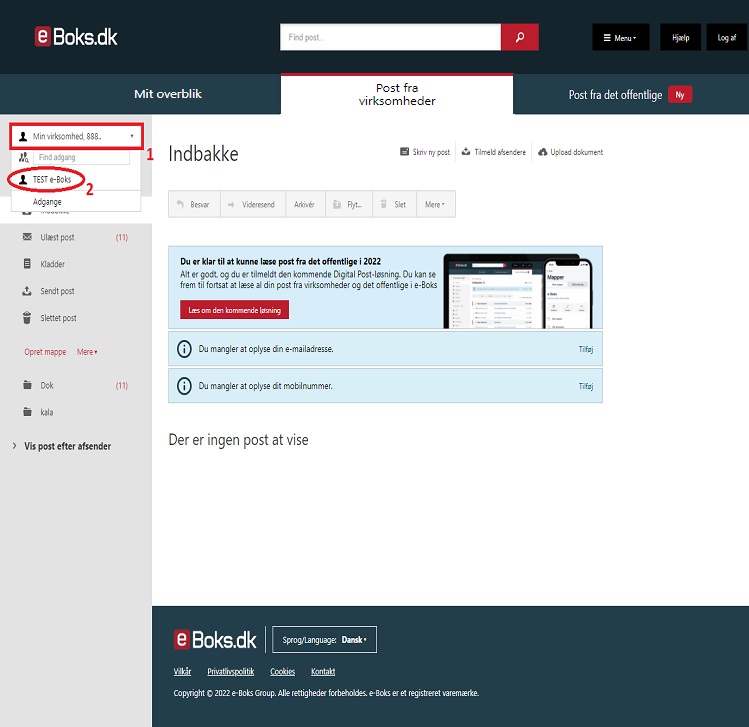Expand the red Mere dropdown in sidebar
The height and width of the screenshot is (727, 749).
coord(87,352)
